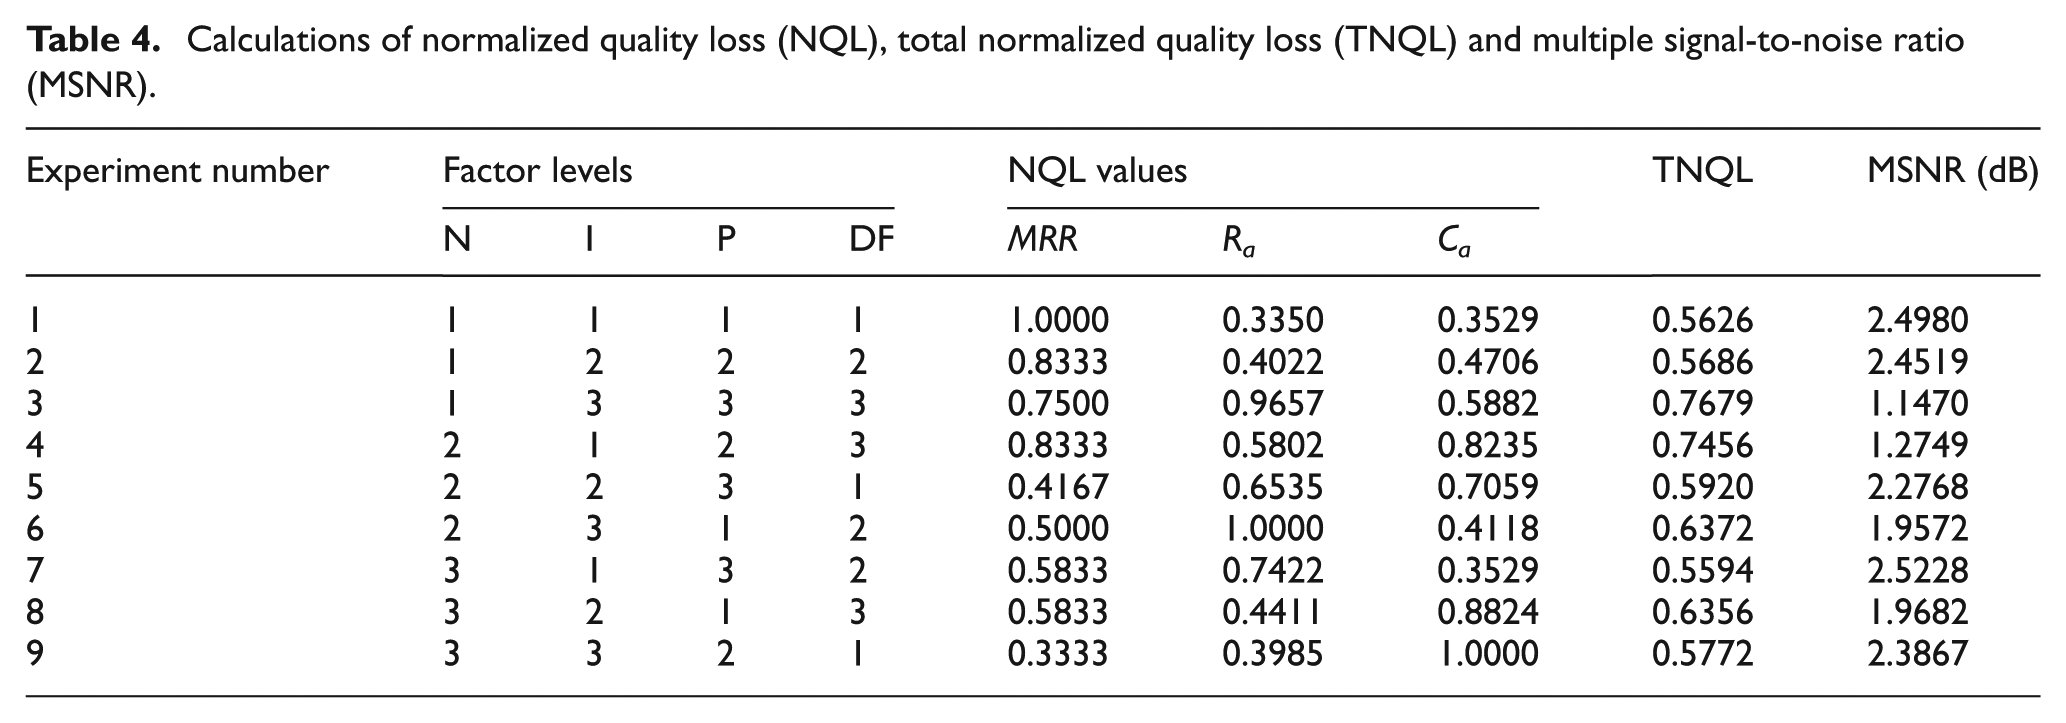
Task: Select the MRR value 0.3333 in the last row
Action: [x=1058, y=653]
